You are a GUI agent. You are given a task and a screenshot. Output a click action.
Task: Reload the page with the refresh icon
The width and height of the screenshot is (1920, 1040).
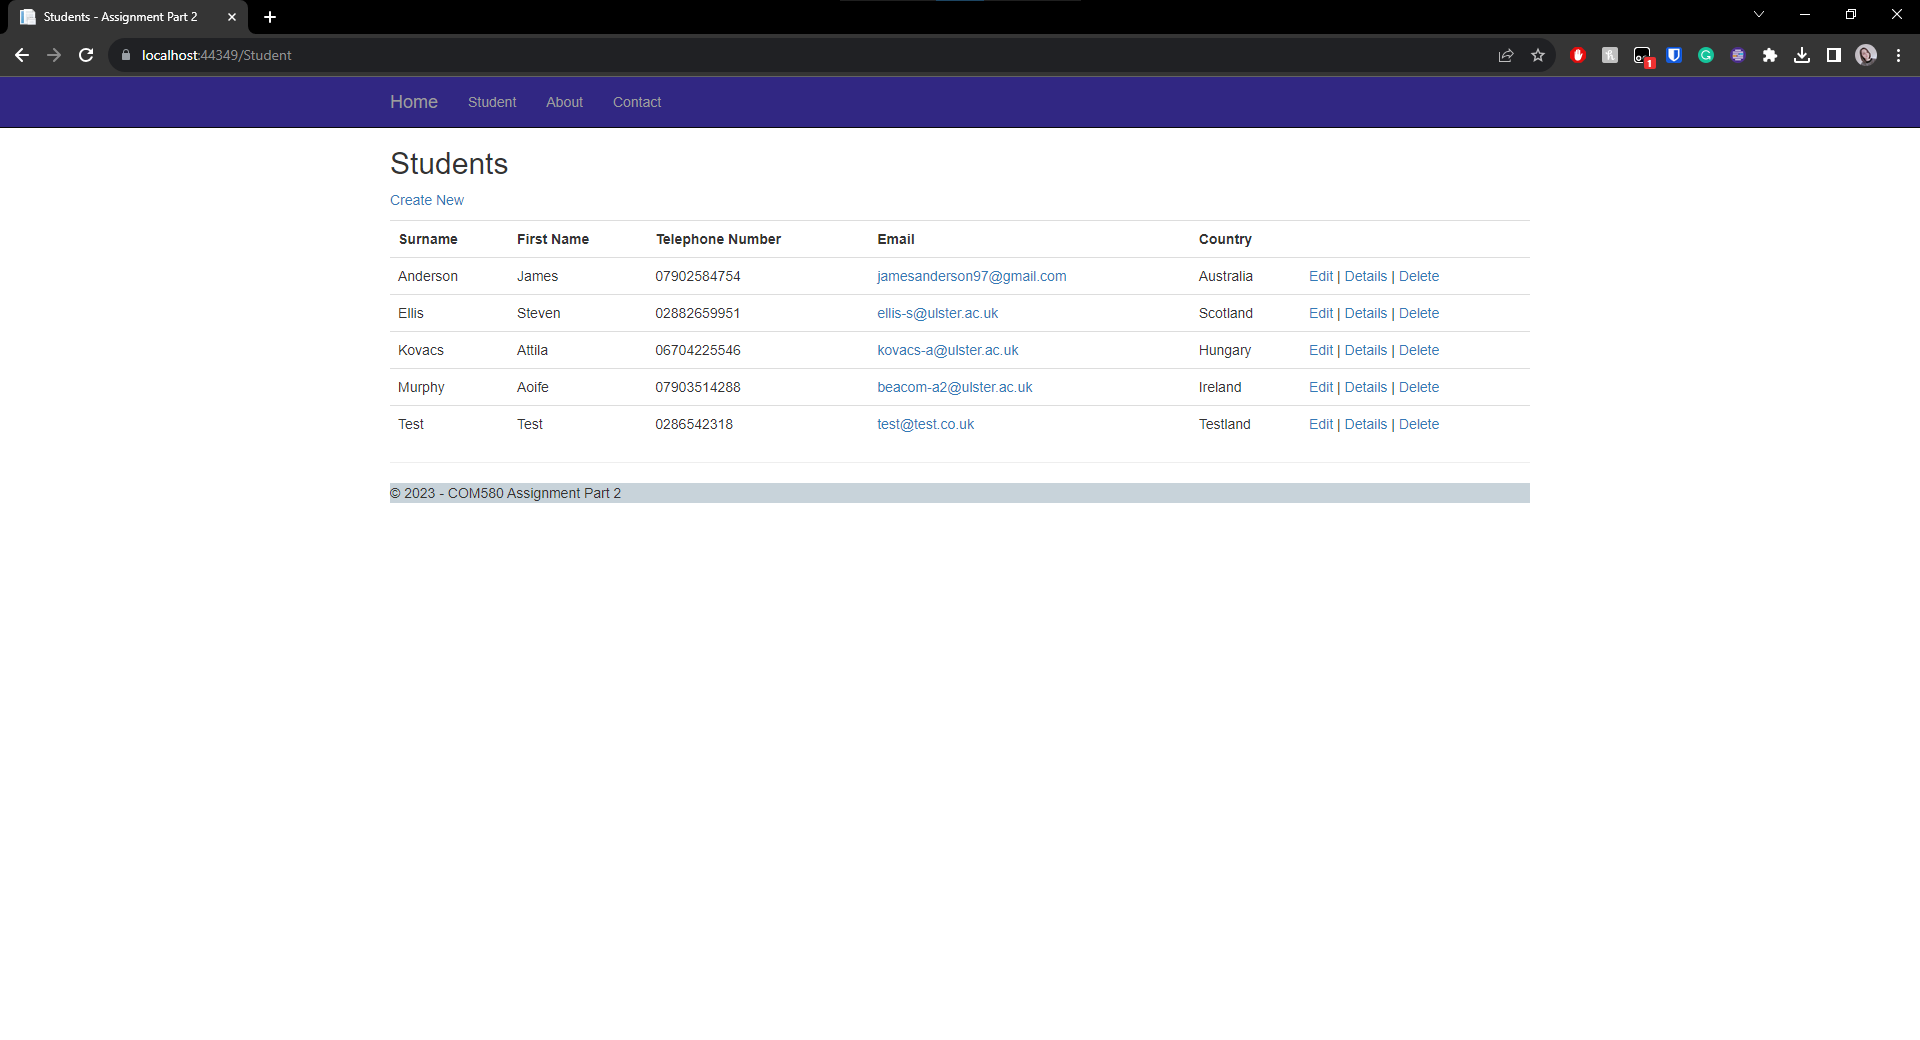(86, 55)
